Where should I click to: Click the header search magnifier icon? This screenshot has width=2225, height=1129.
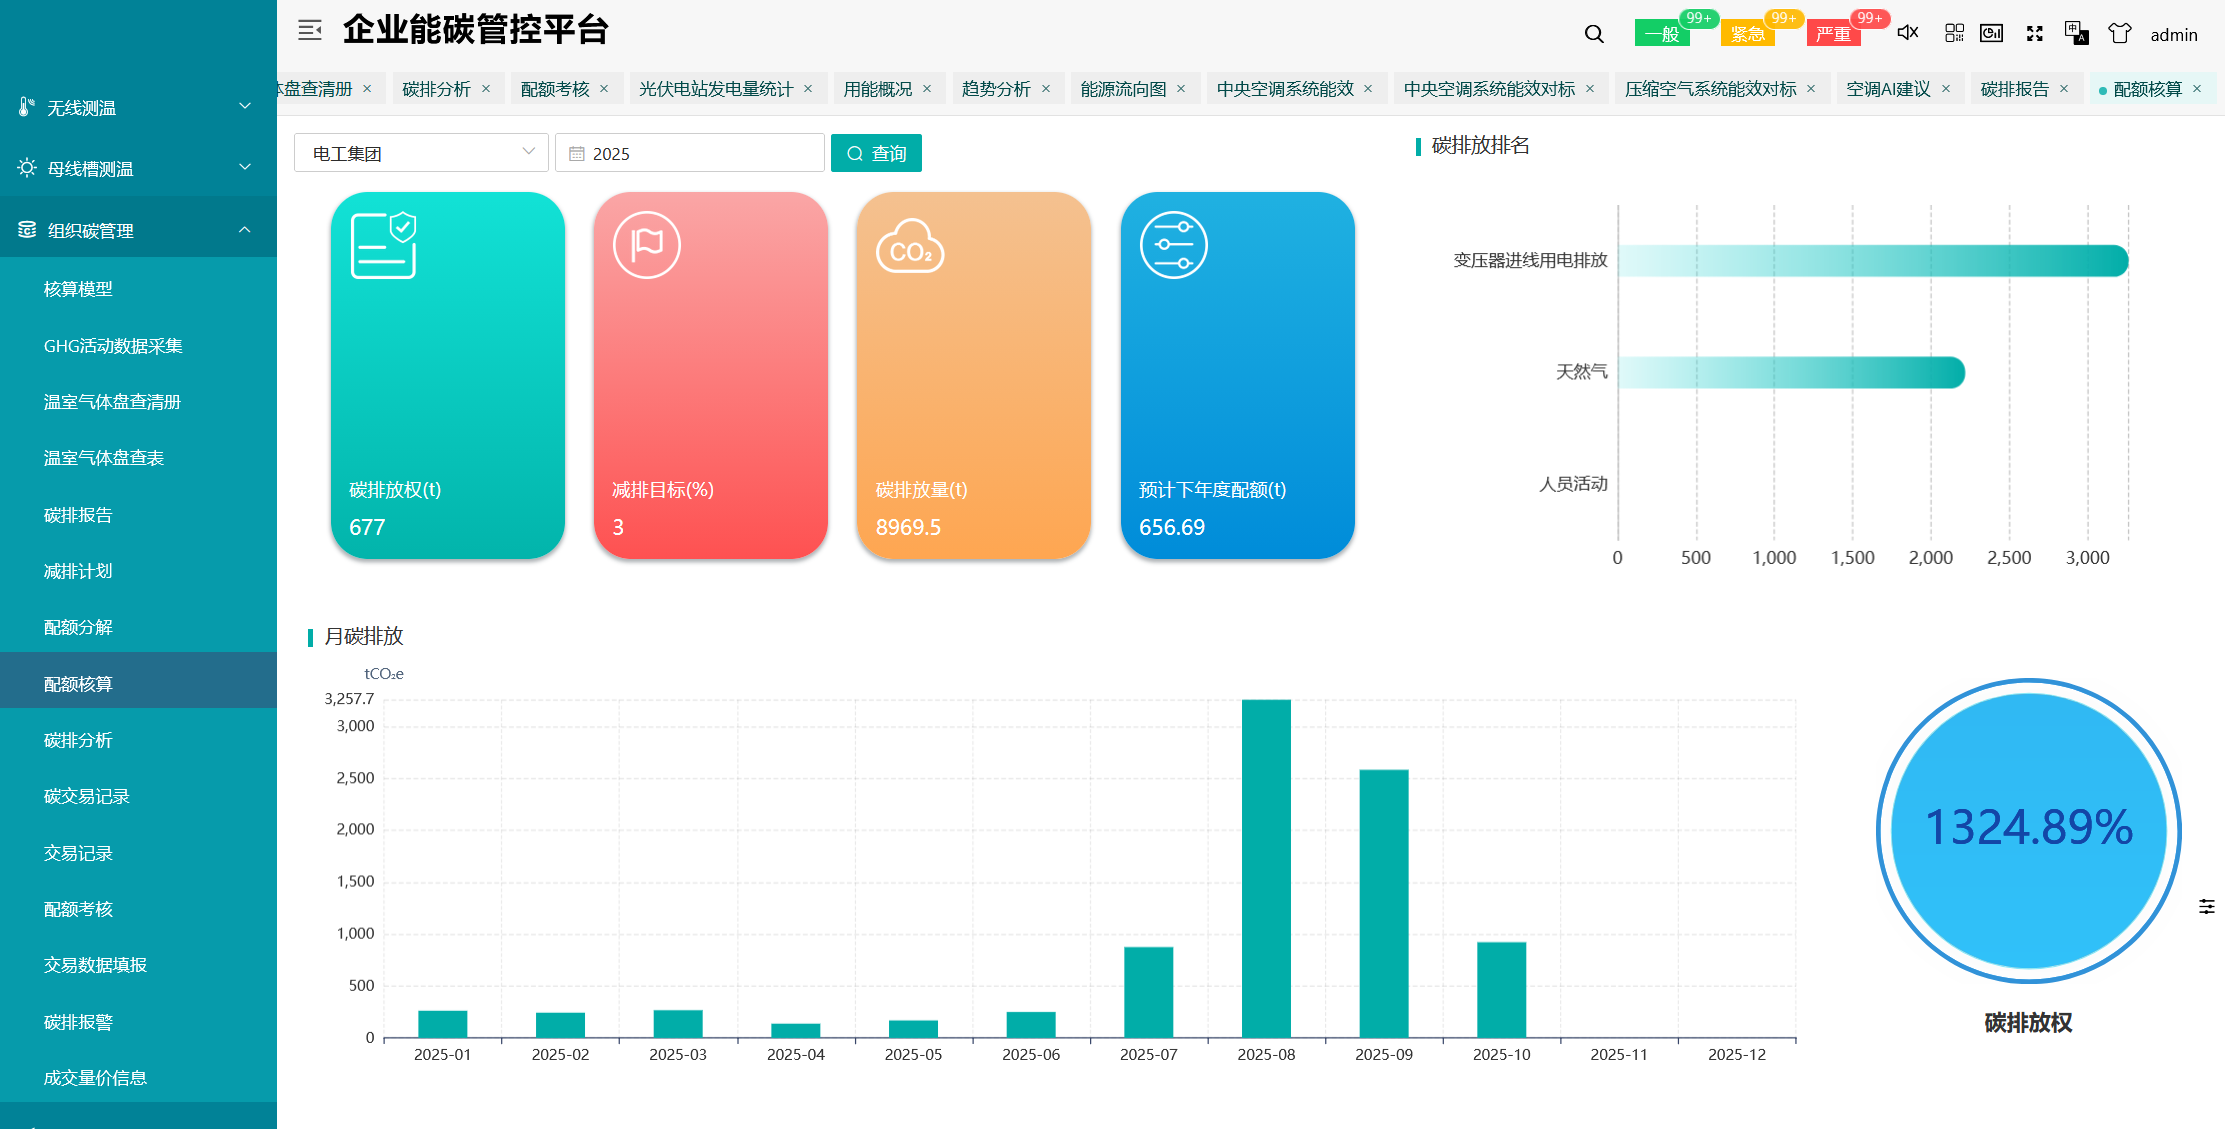click(1594, 34)
